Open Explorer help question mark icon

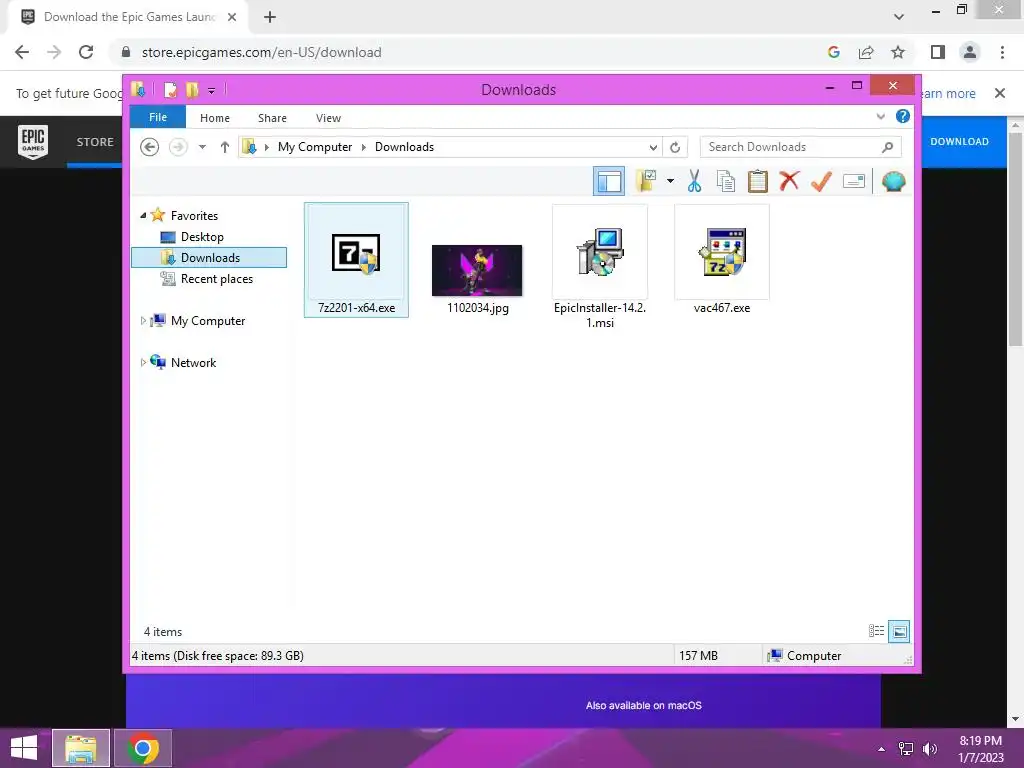click(903, 116)
